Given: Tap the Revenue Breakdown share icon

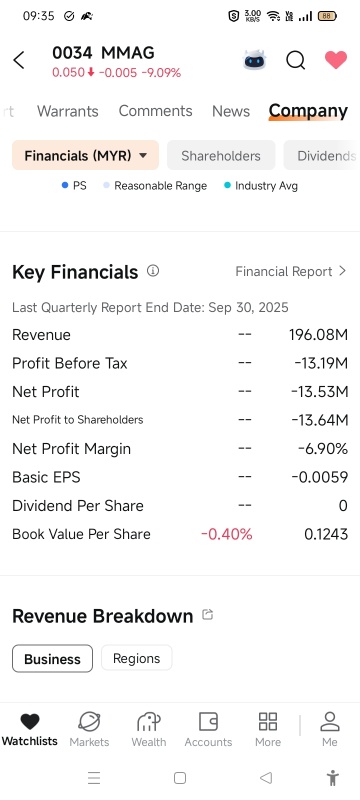Looking at the screenshot, I should [207, 614].
